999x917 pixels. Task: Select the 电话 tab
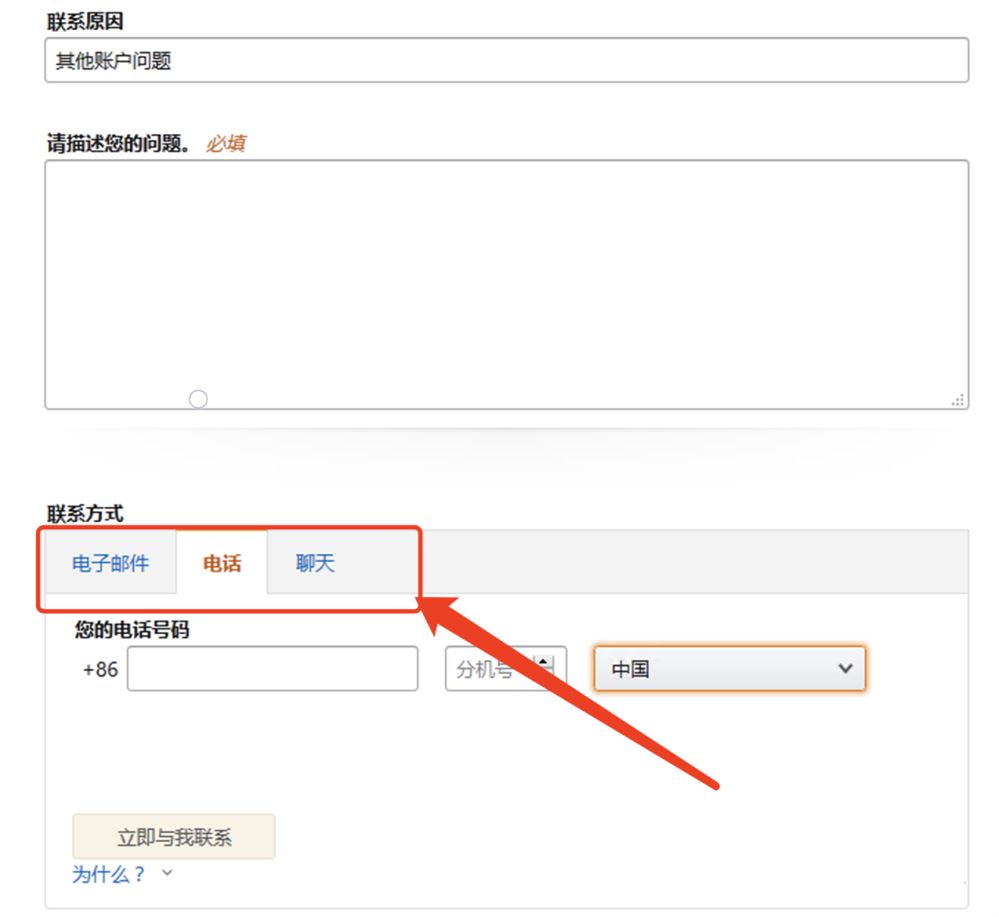222,563
